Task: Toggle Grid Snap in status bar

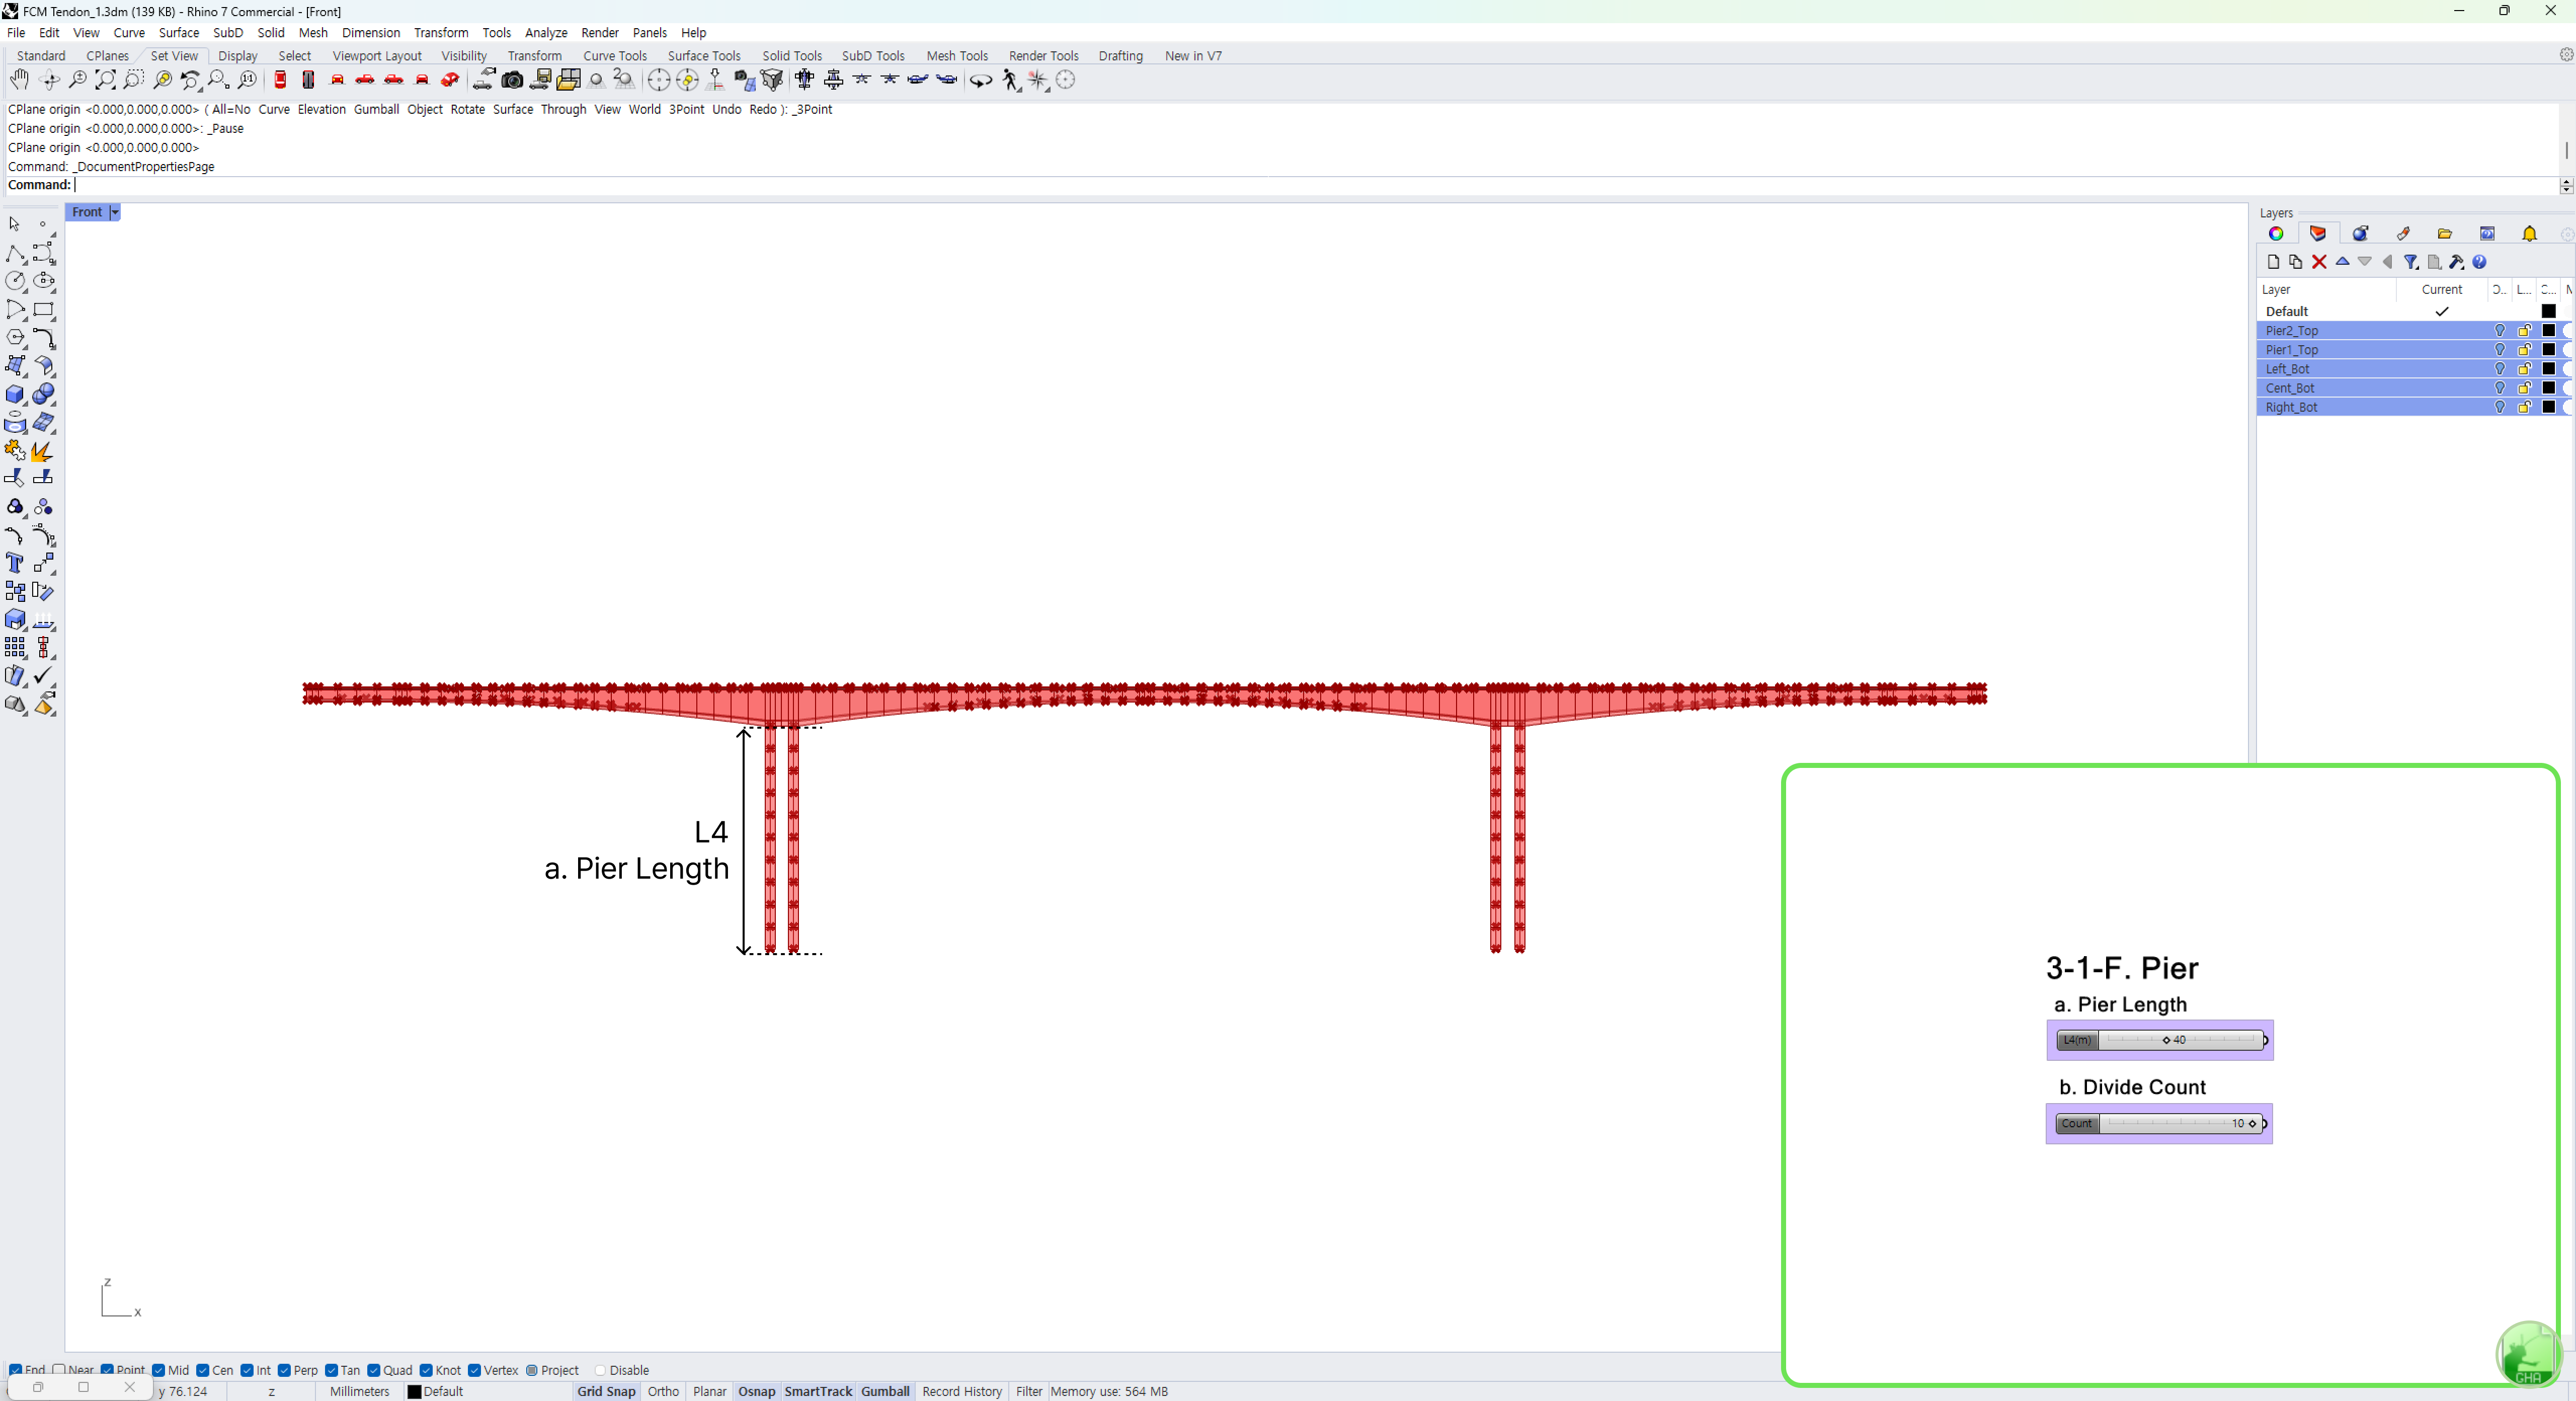Action: pyautogui.click(x=606, y=1391)
